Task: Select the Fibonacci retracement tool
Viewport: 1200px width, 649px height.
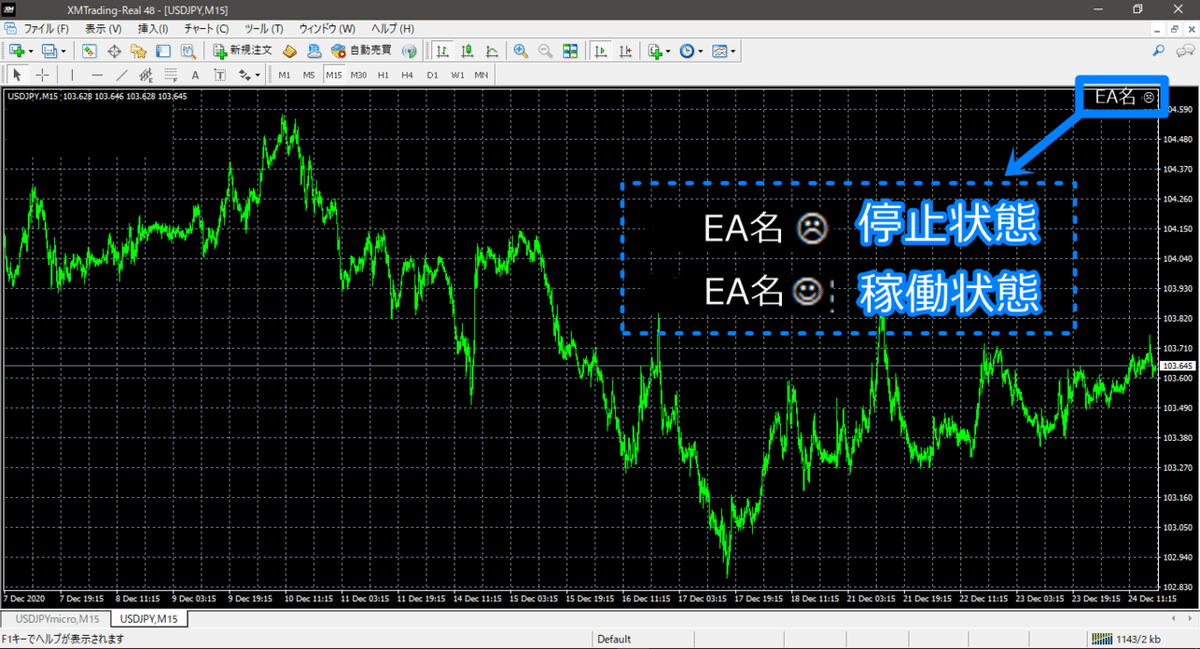Action: point(170,73)
